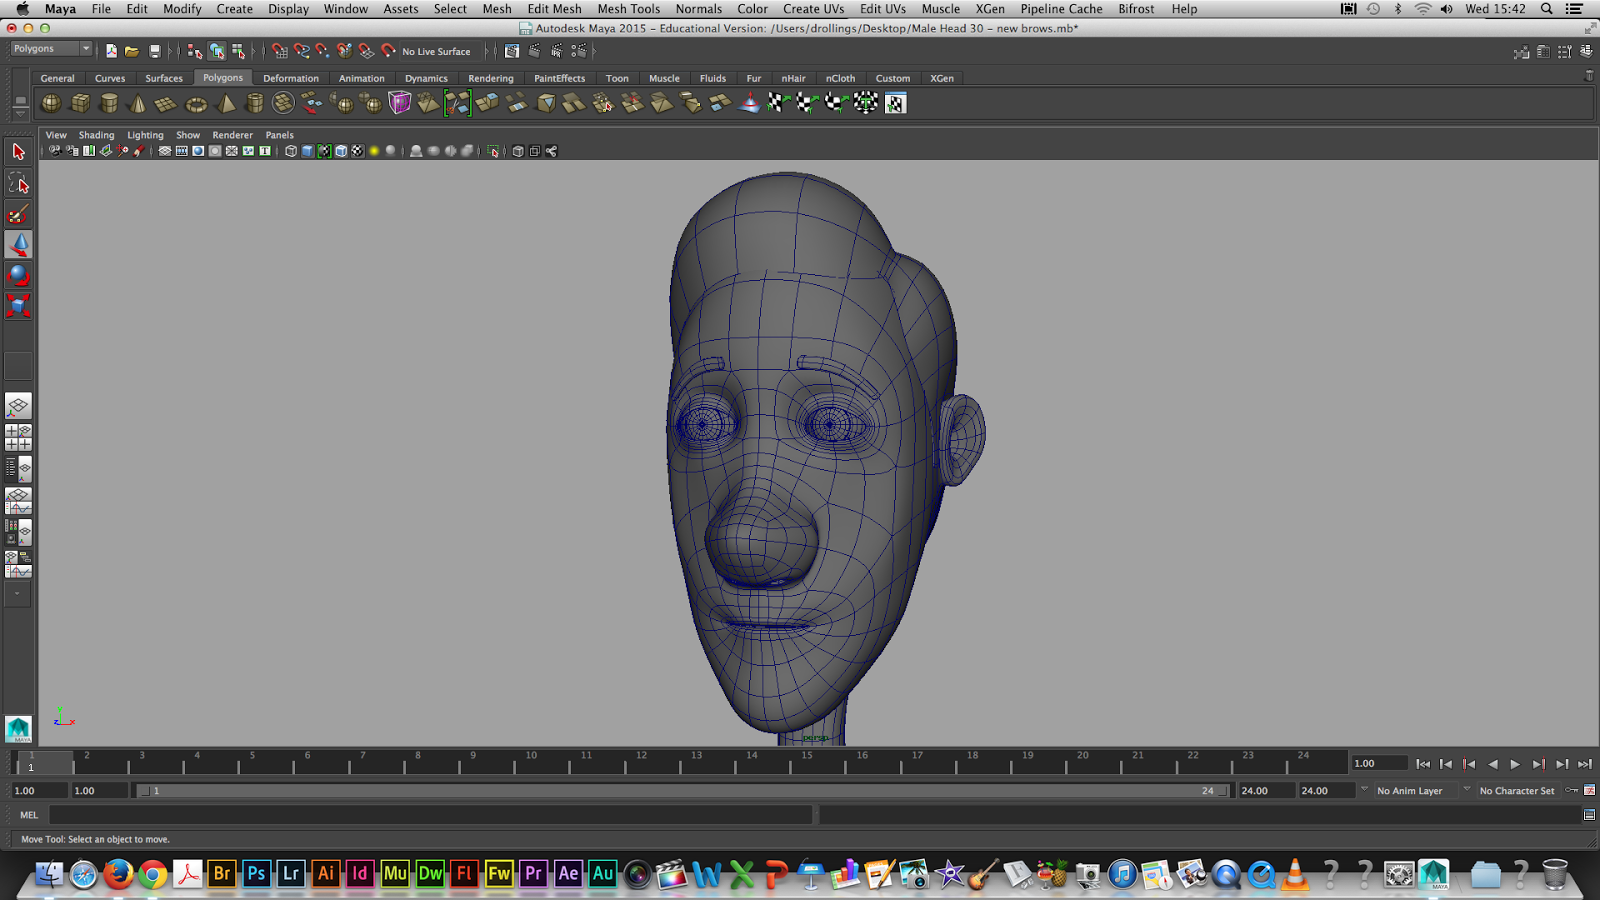This screenshot has height=900, width=1600.
Task: Open the Mesh Tools menu
Action: pyautogui.click(x=628, y=9)
